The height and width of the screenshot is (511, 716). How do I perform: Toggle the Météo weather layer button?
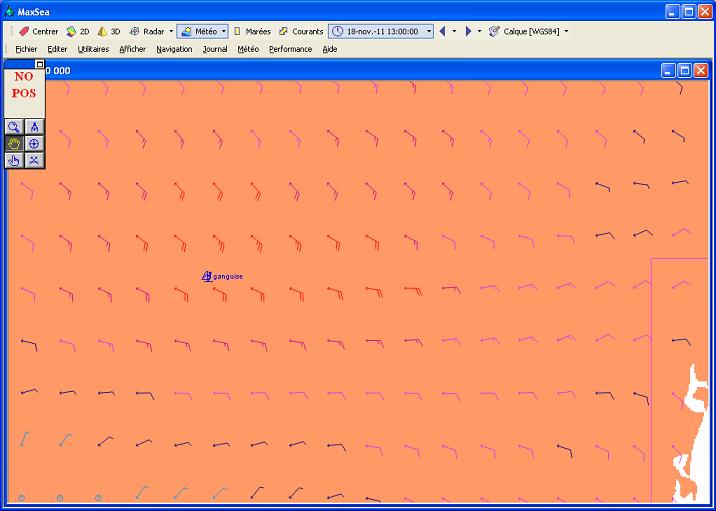tap(199, 32)
